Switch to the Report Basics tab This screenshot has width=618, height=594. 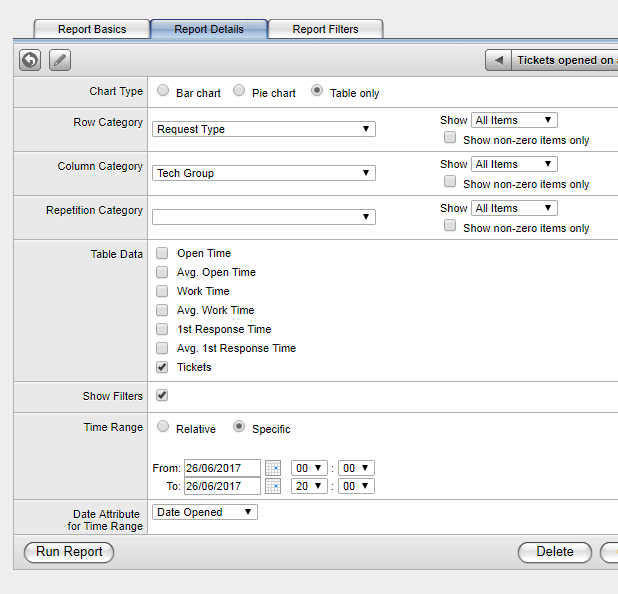(x=92, y=29)
